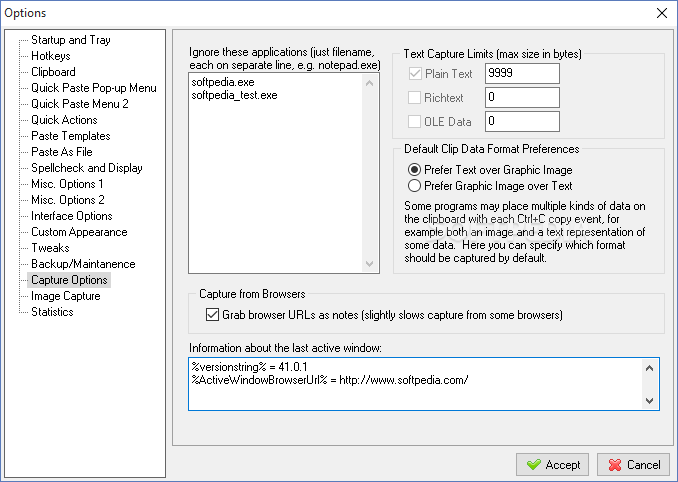Click down arrow of ignore list scrollbar
The image size is (678, 482).
click(369, 263)
